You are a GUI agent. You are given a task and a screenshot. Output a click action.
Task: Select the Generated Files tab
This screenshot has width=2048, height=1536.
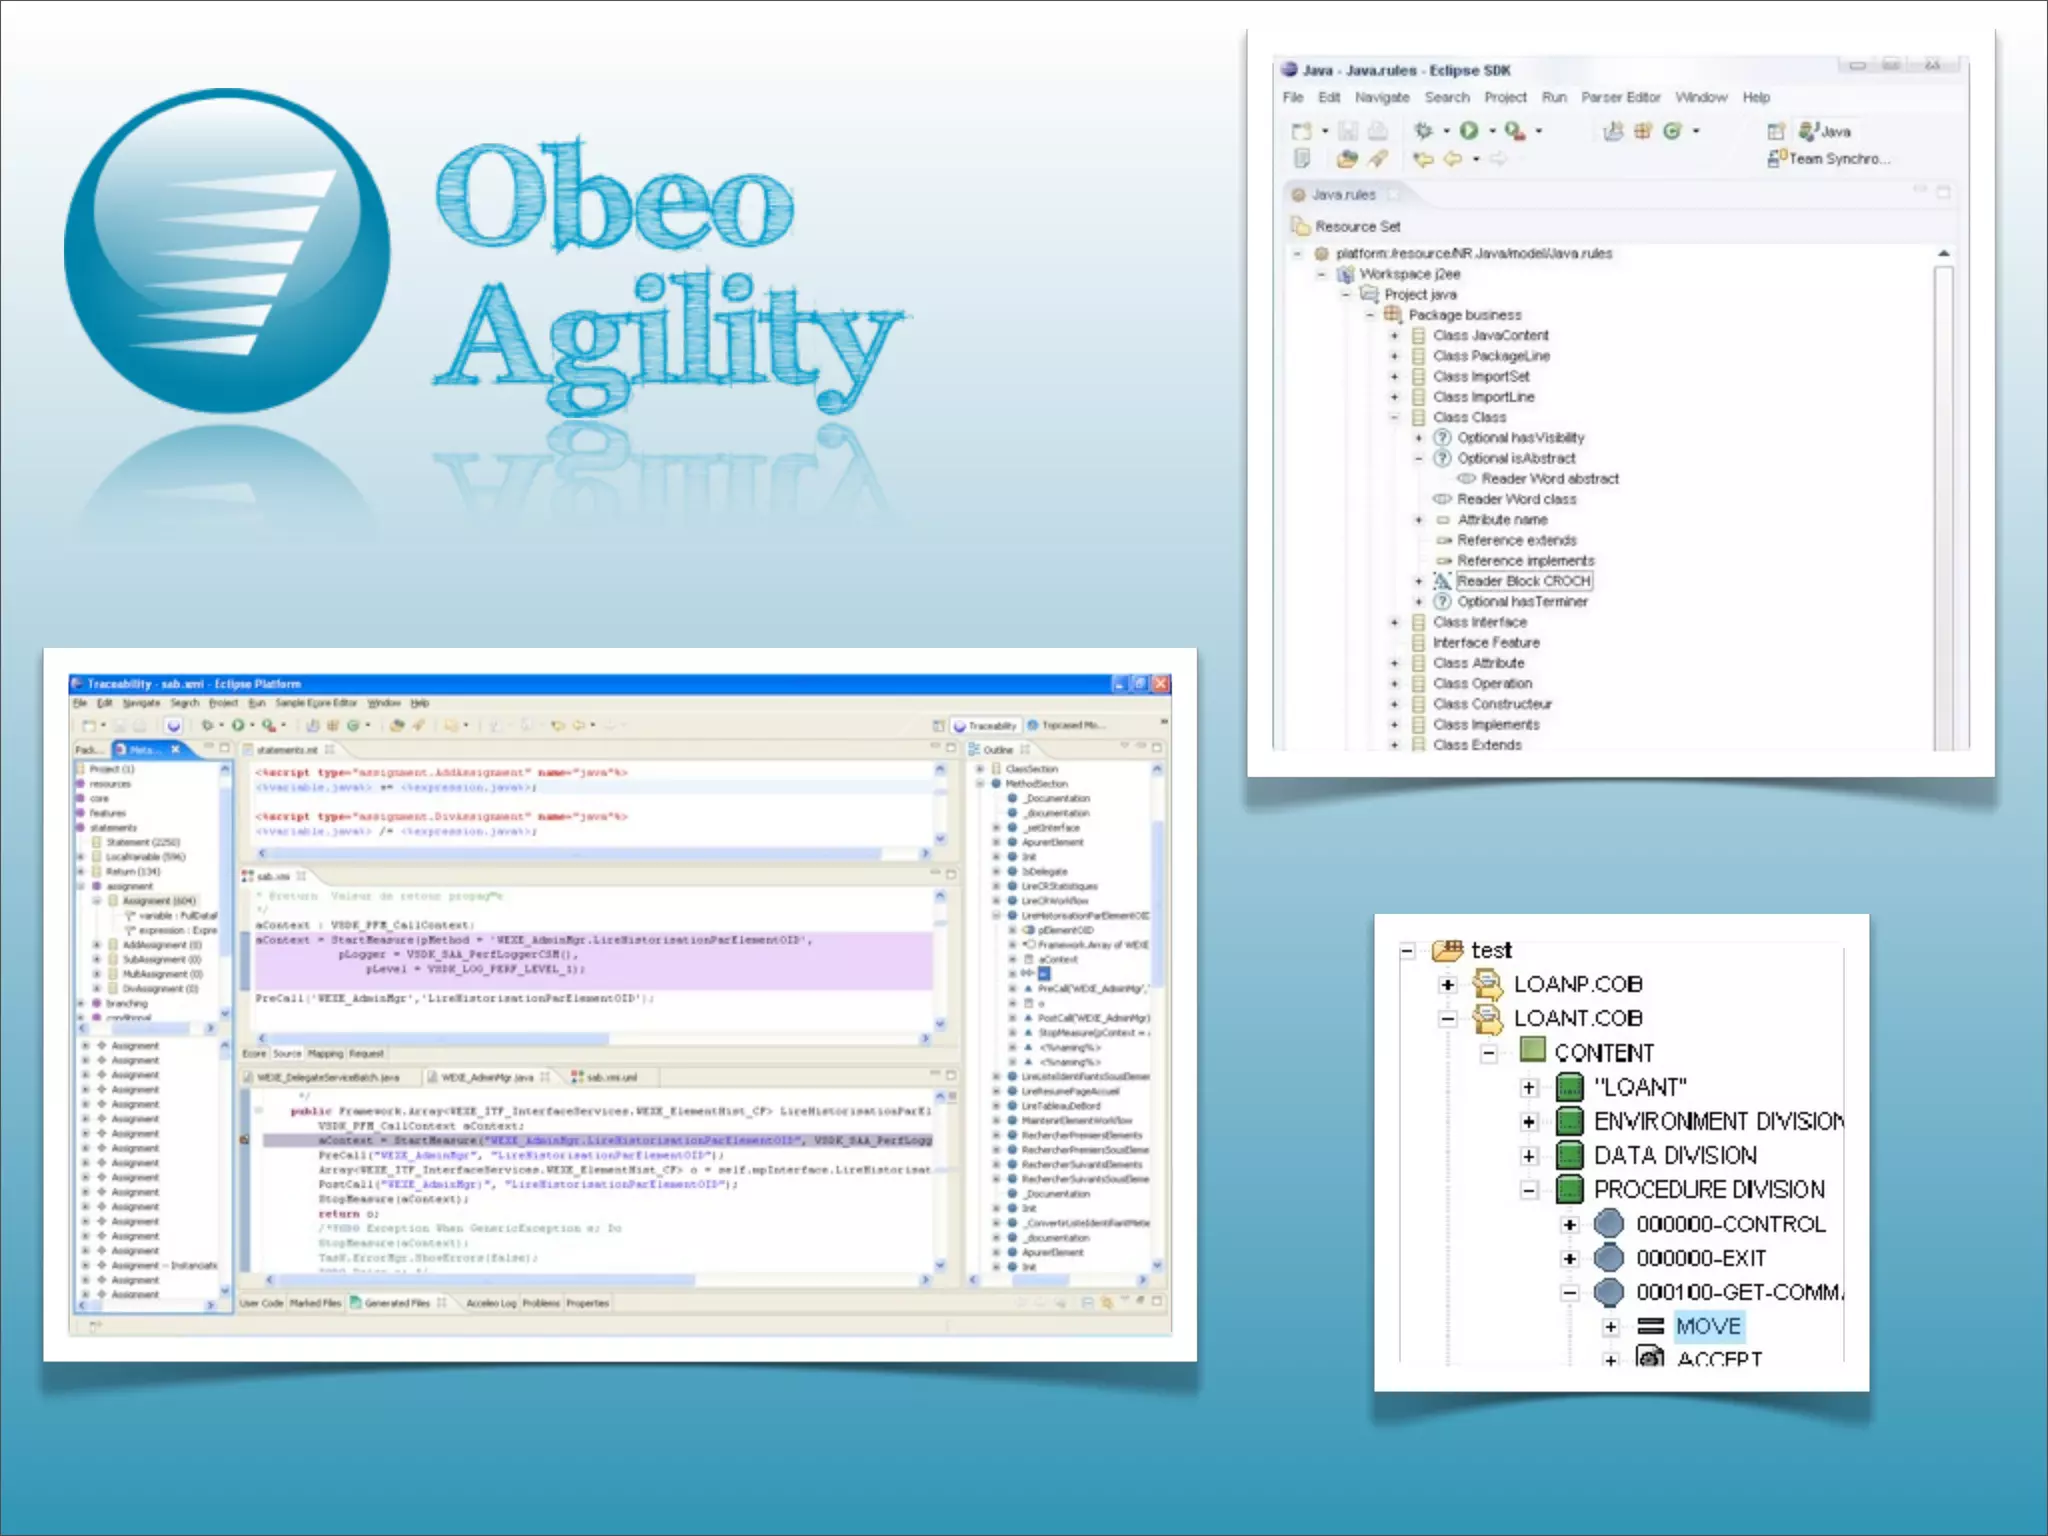[395, 1303]
